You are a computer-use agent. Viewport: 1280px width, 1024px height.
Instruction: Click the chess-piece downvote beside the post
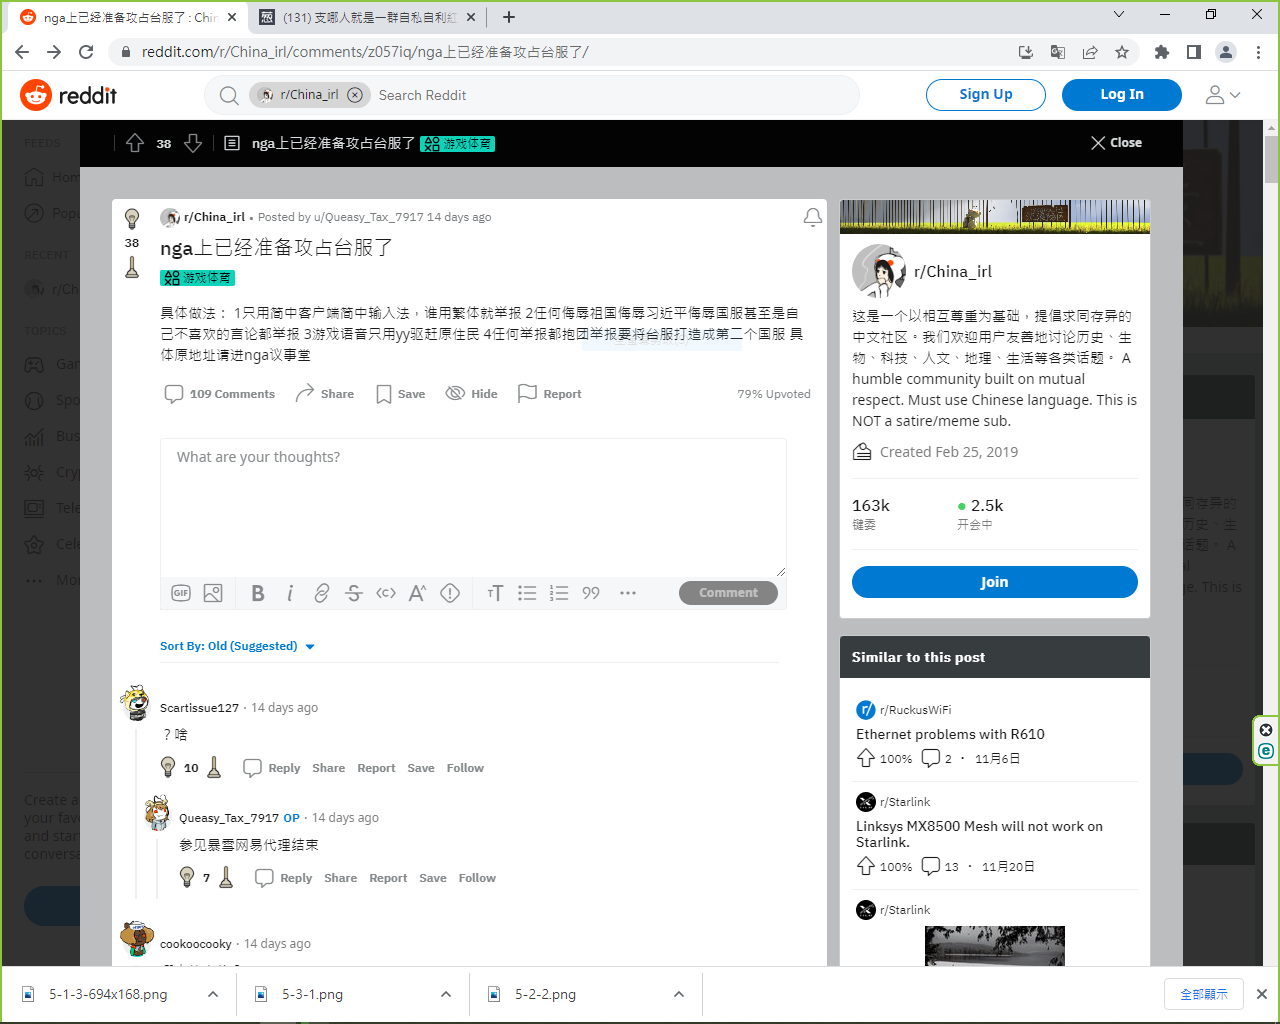[x=132, y=267]
